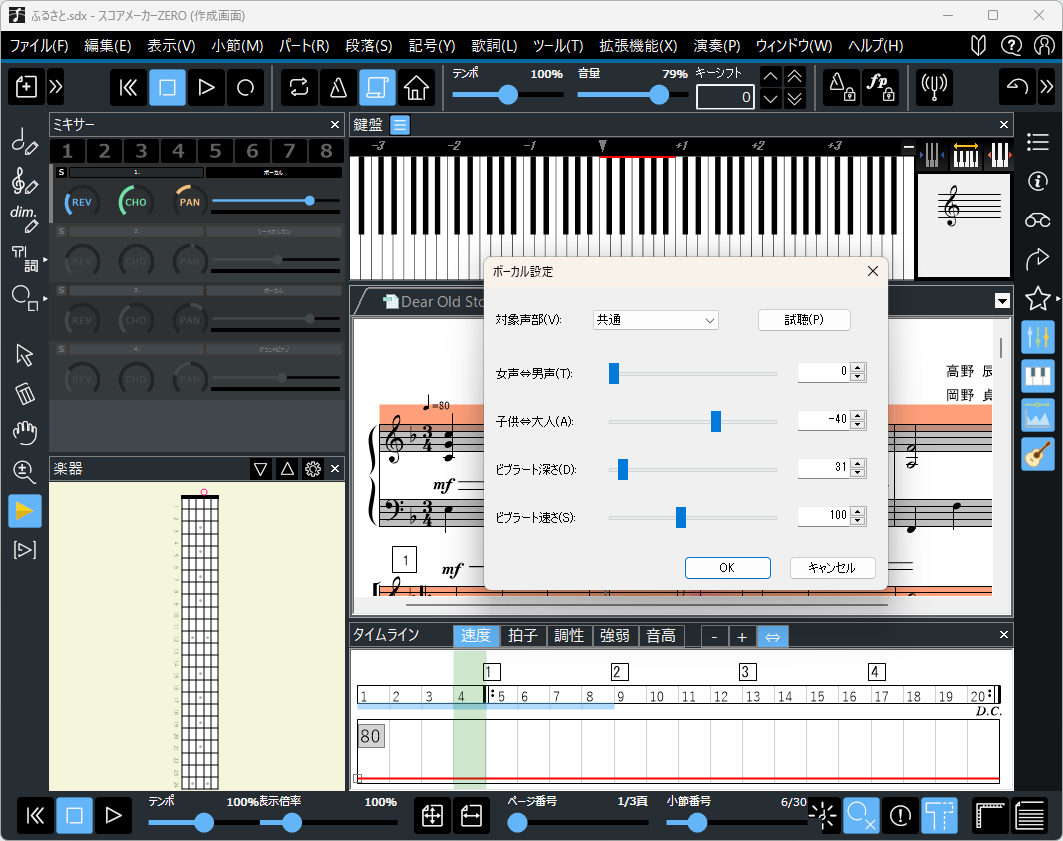The width and height of the screenshot is (1063, 841).
Task: Click the 女声⇔男声 value field
Action: coord(824,372)
